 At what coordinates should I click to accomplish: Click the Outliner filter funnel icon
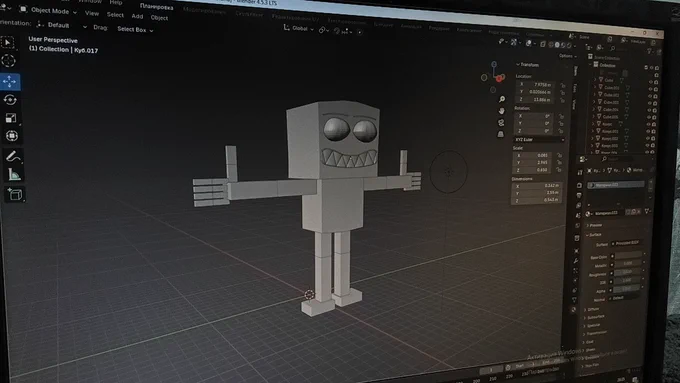coord(649,51)
